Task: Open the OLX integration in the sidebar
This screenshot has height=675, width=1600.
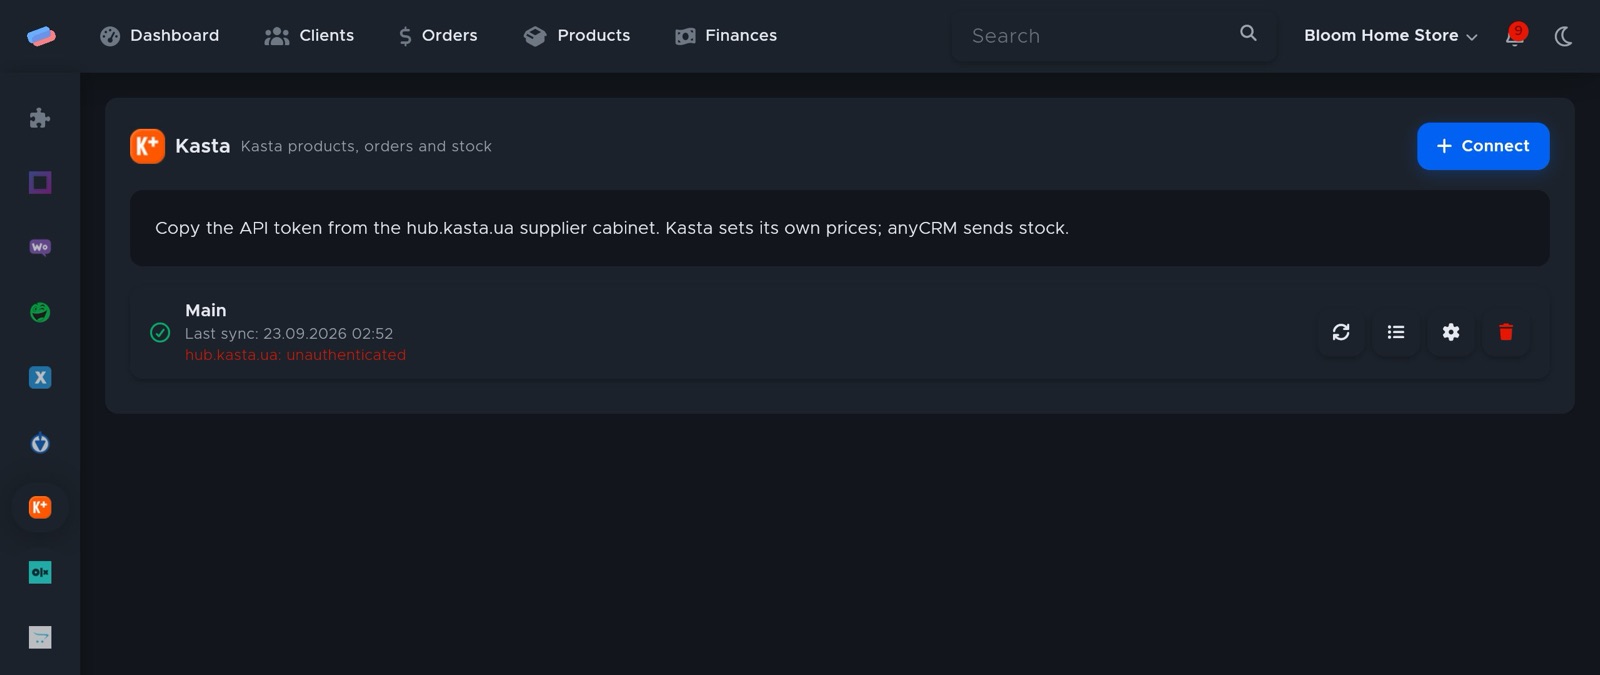Action: coord(40,572)
